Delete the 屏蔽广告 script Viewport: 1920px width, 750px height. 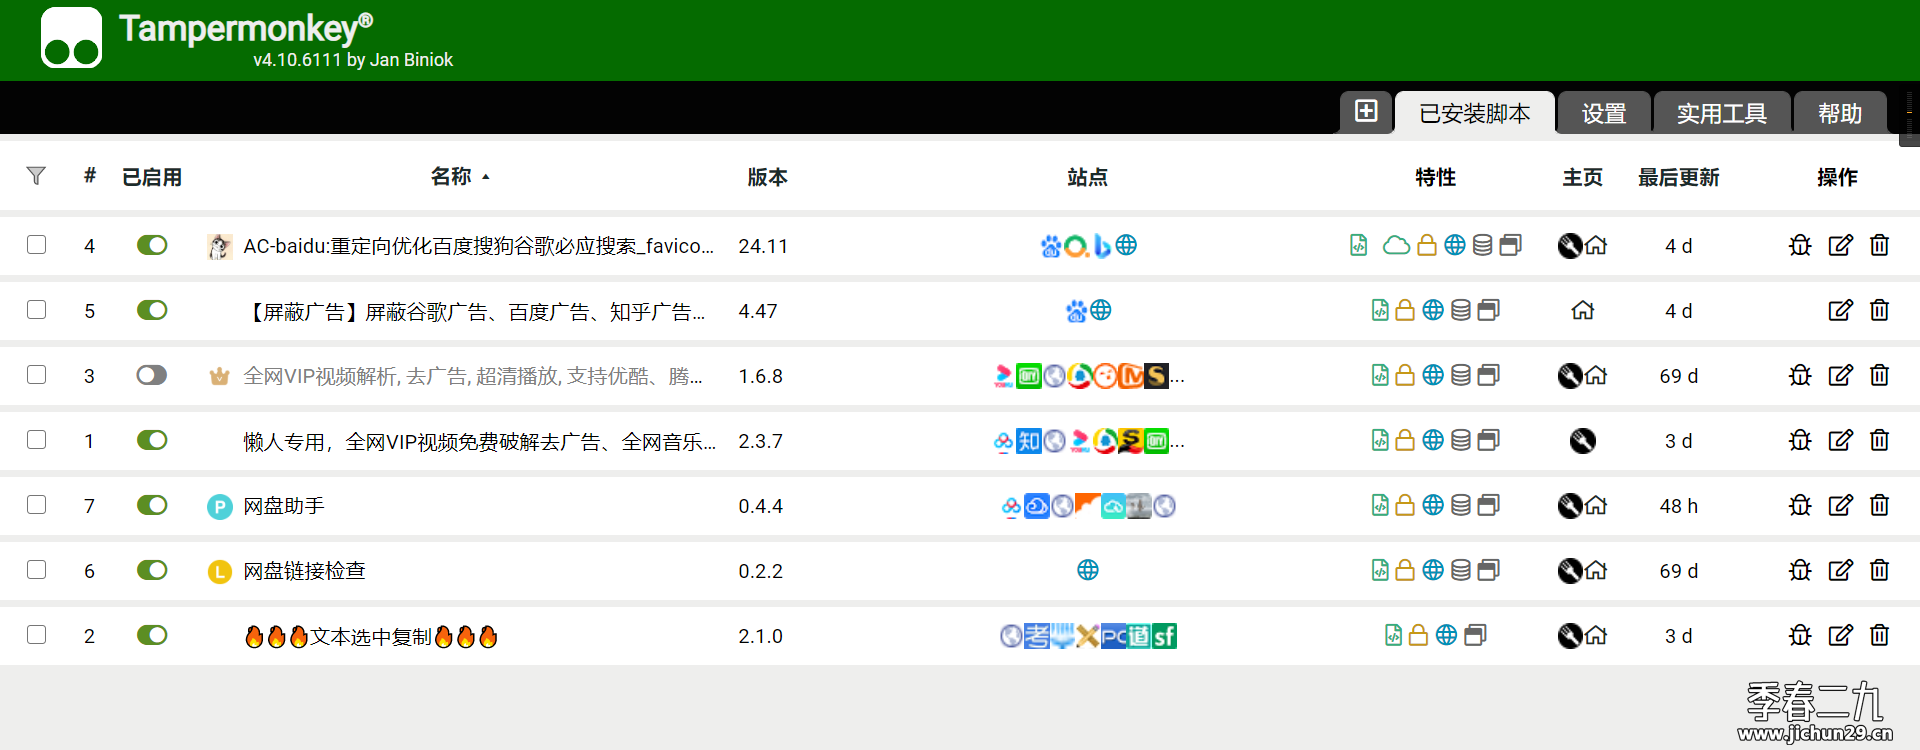tap(1880, 310)
